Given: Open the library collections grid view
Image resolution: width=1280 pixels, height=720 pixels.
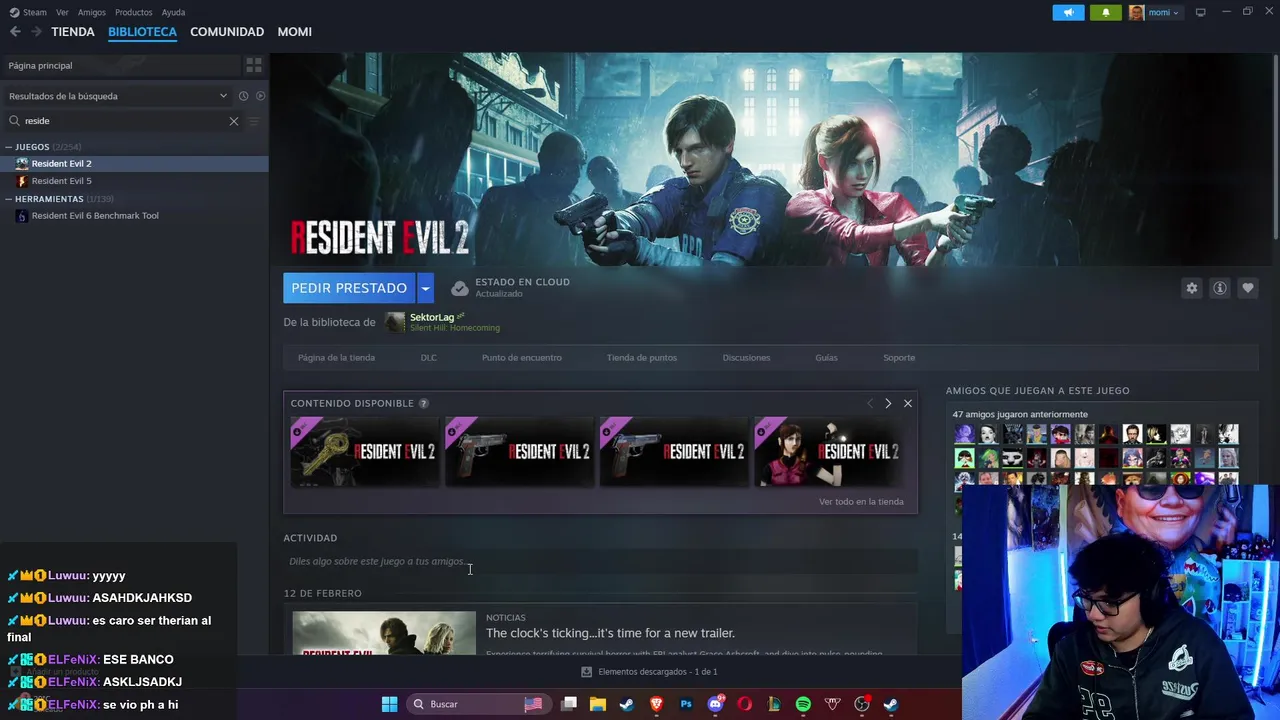Looking at the screenshot, I should pyautogui.click(x=254, y=65).
